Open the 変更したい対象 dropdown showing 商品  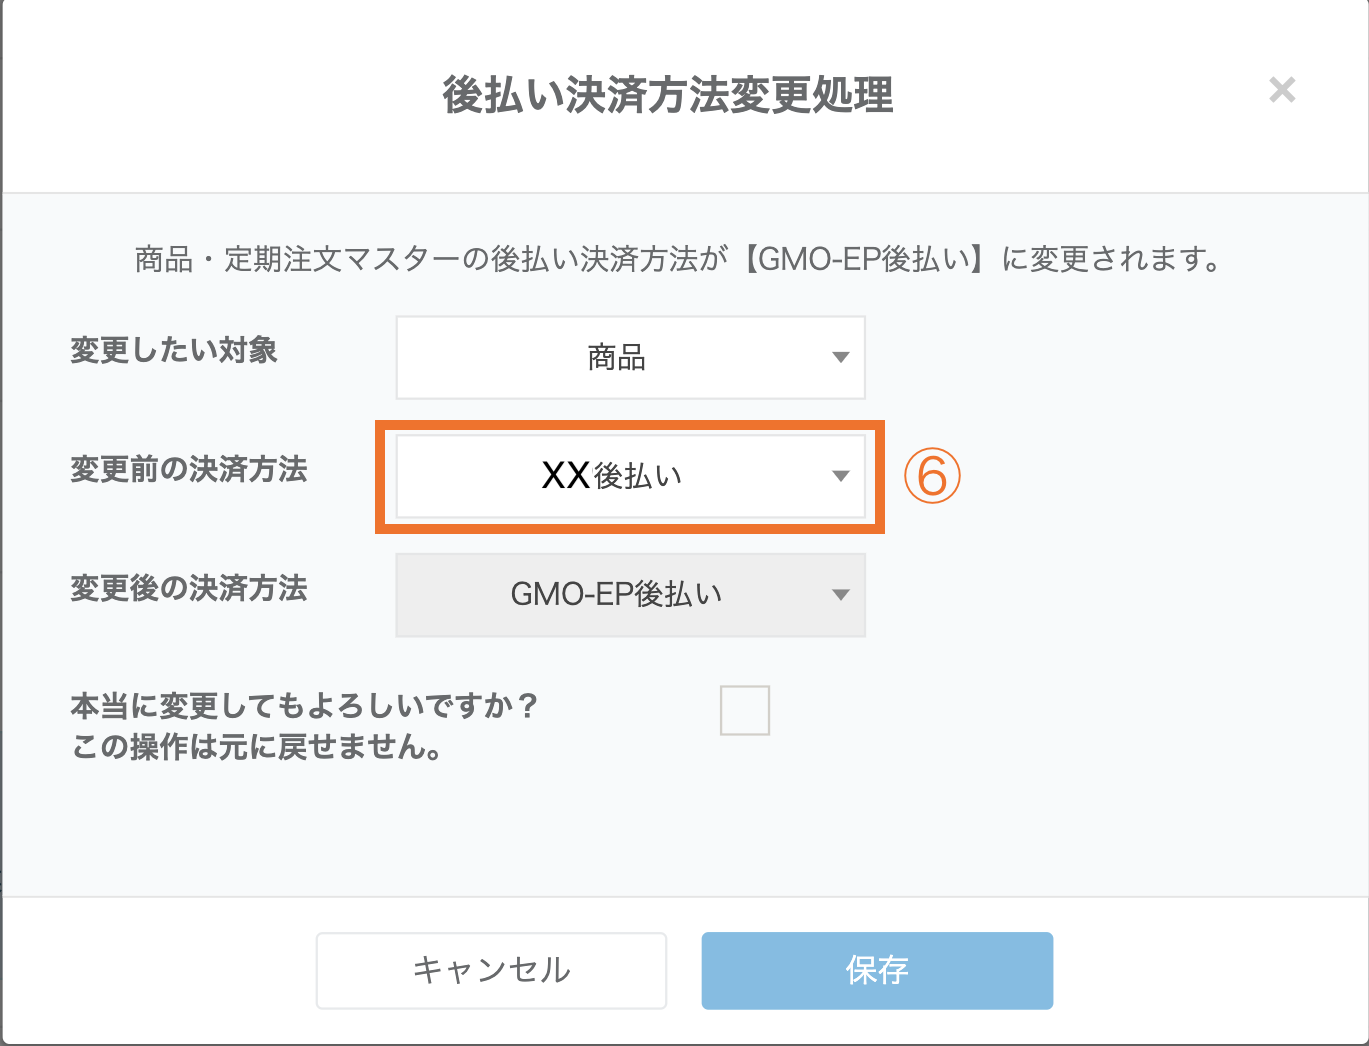click(x=616, y=358)
